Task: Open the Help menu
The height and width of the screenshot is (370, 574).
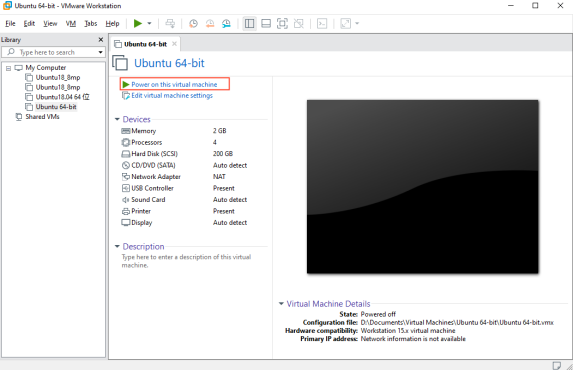Action: pyautogui.click(x=112, y=24)
